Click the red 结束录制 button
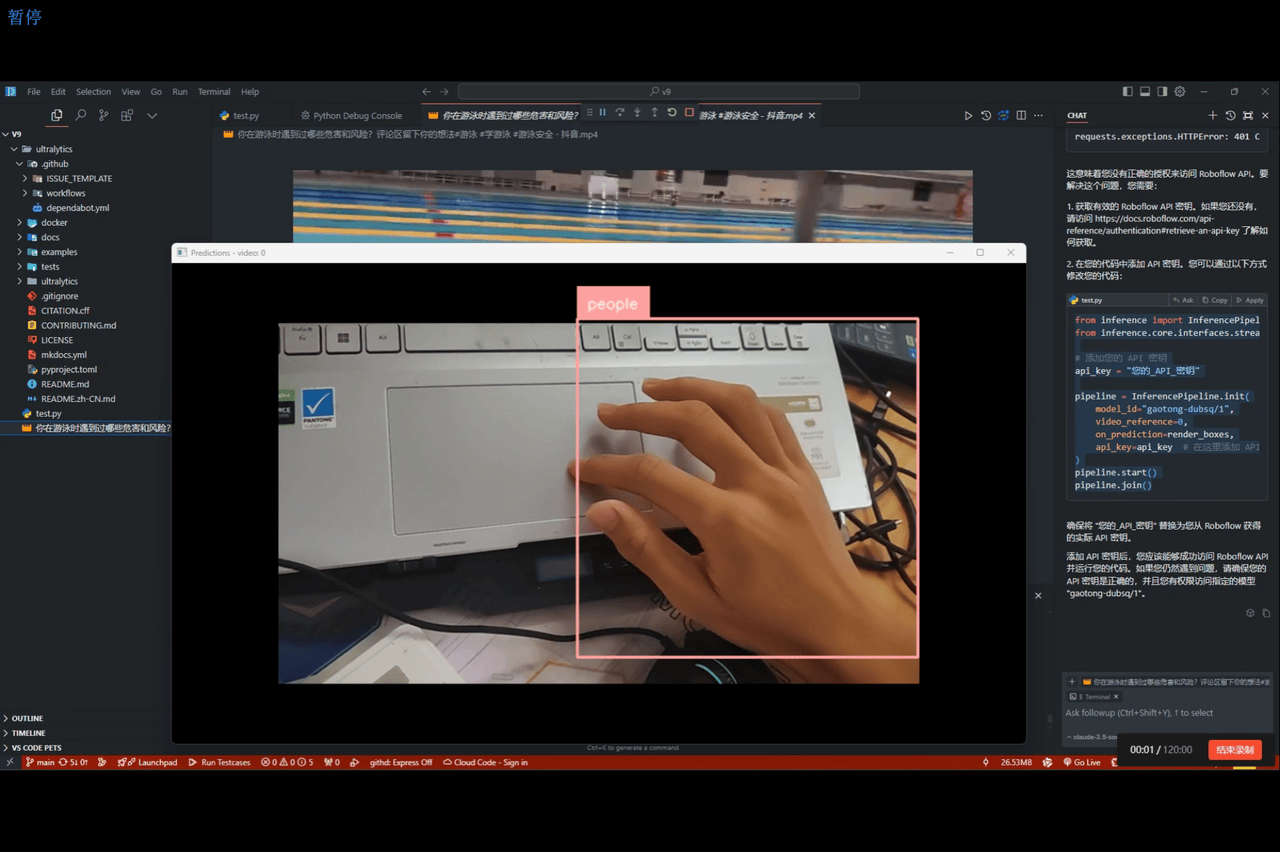This screenshot has height=852, width=1280. point(1234,750)
